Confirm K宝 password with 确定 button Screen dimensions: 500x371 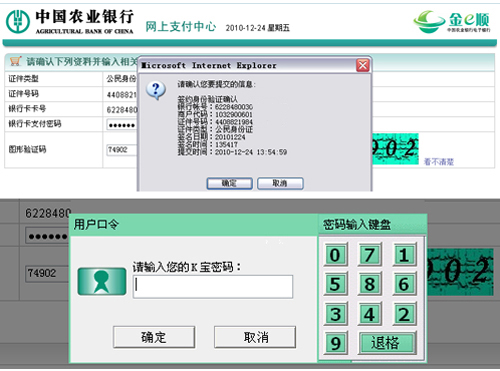click(154, 337)
